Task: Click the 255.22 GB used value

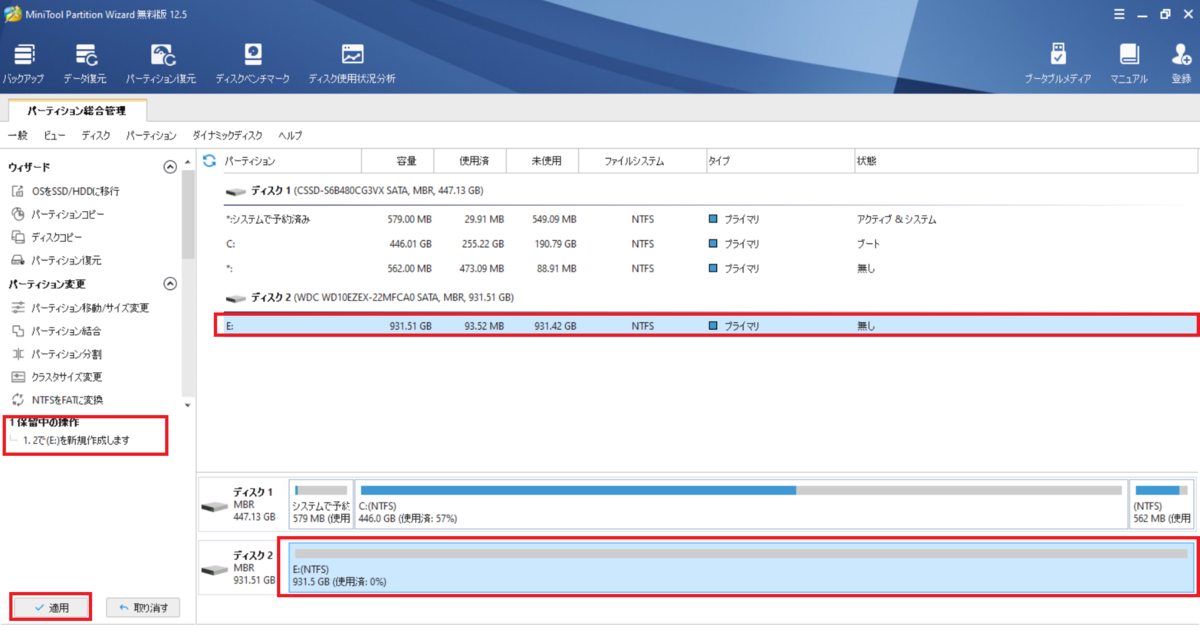Action: 483,244
